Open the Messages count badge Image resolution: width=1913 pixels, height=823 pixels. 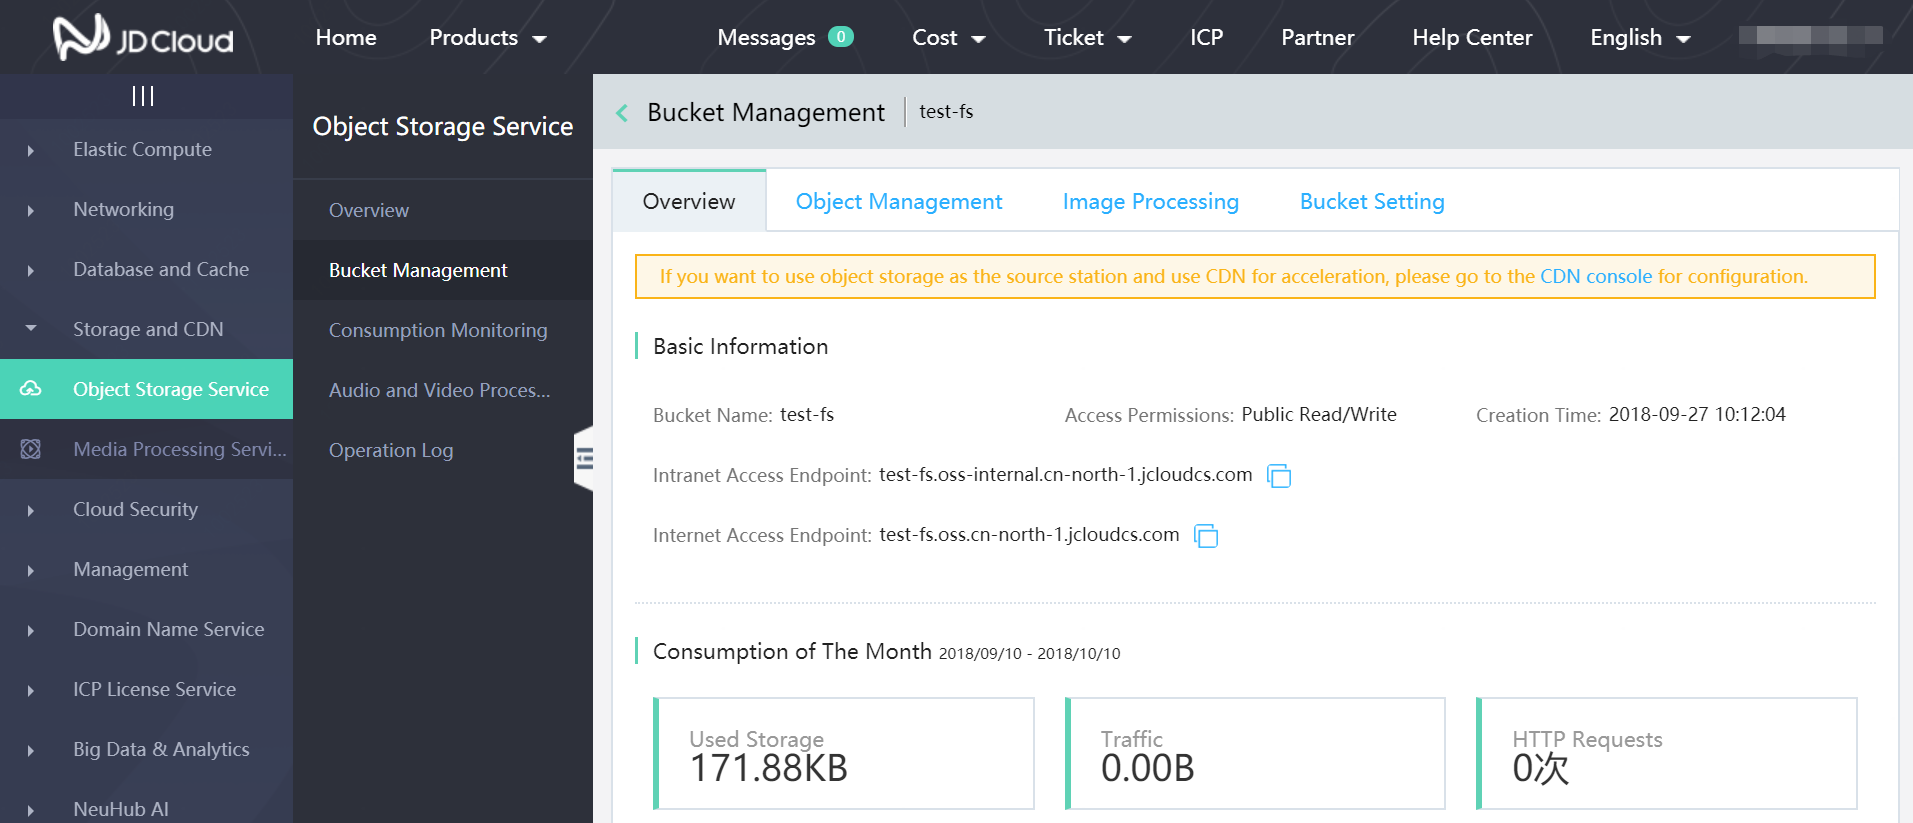click(x=841, y=37)
